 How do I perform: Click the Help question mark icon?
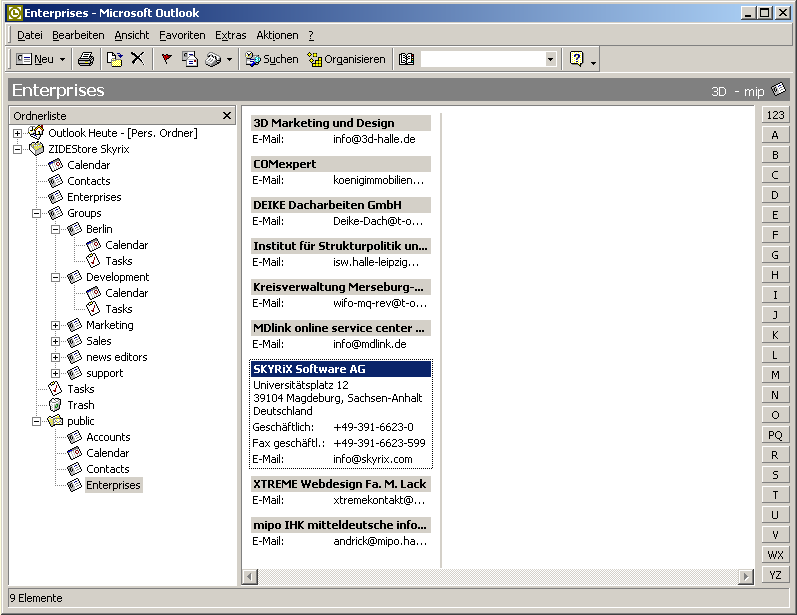(x=576, y=59)
